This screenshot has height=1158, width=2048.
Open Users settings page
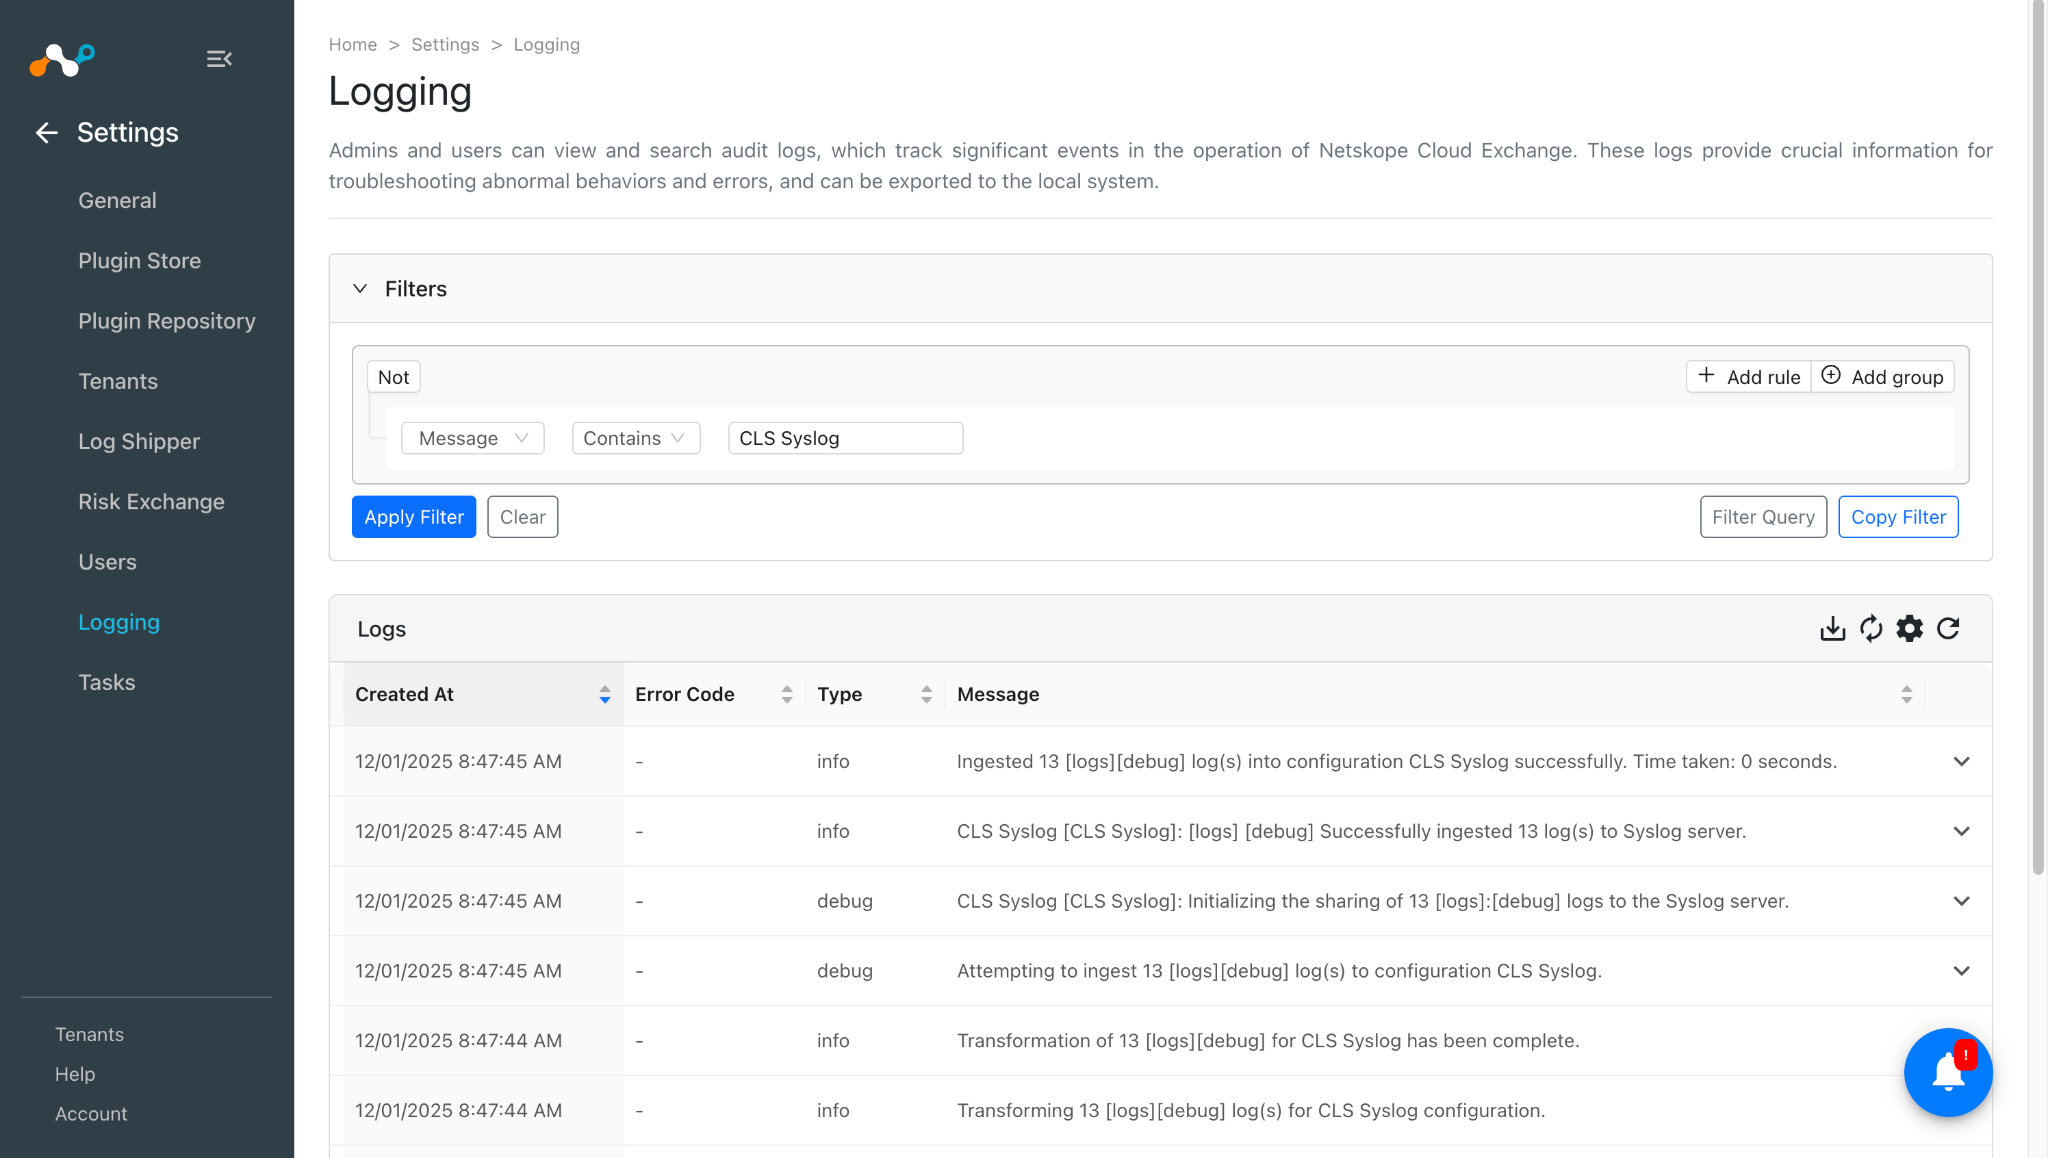tap(107, 562)
